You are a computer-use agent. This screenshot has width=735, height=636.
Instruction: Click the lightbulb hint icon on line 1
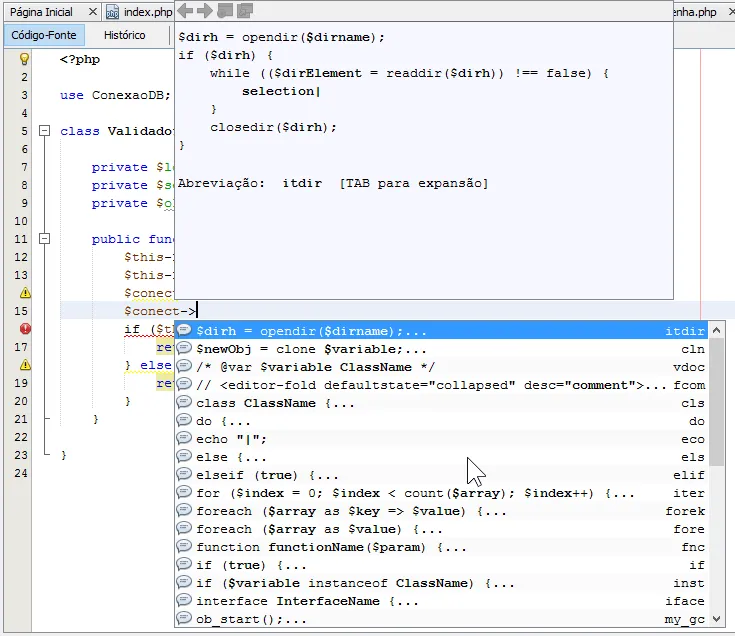click(26, 59)
